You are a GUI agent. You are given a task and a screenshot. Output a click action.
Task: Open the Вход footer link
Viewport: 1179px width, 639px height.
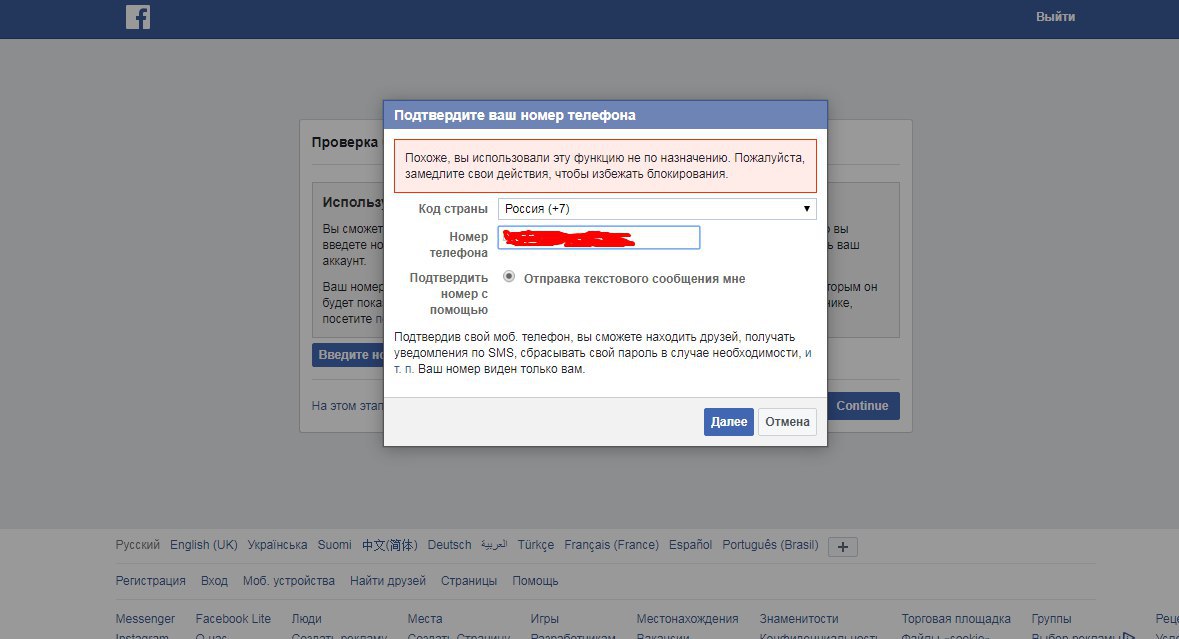[x=214, y=581]
